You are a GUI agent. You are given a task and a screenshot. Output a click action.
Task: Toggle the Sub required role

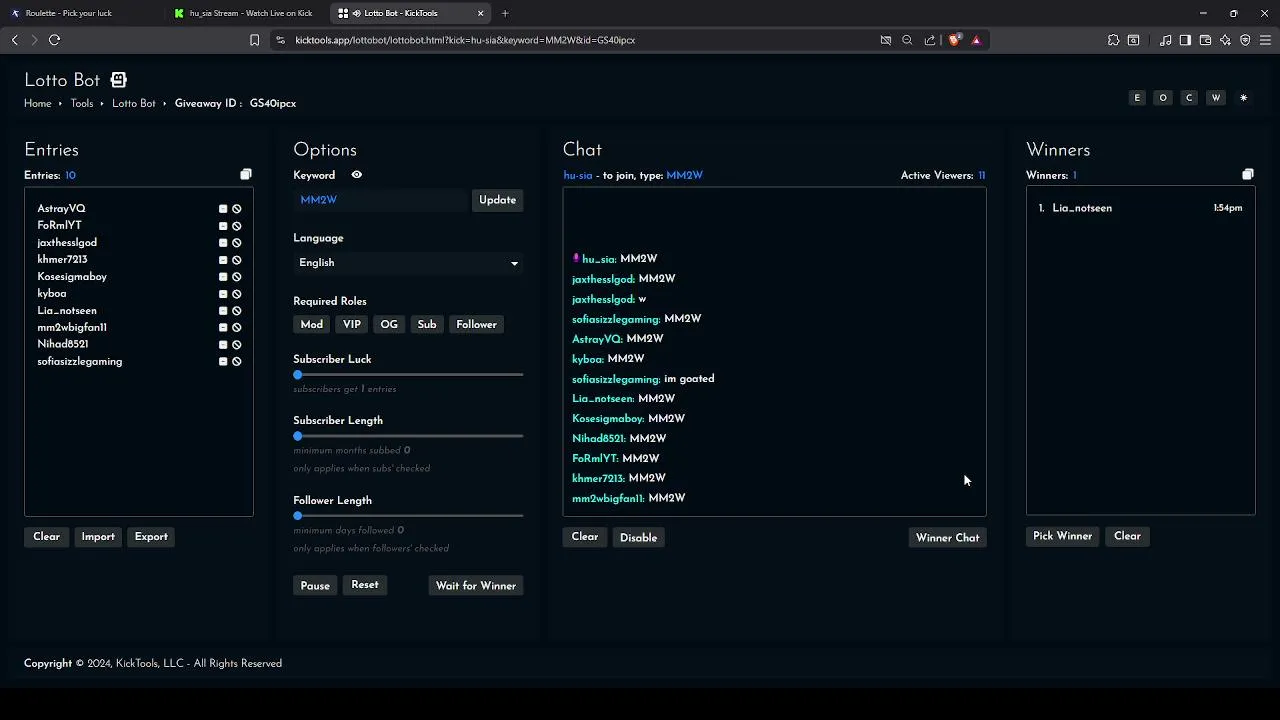pyautogui.click(x=427, y=325)
